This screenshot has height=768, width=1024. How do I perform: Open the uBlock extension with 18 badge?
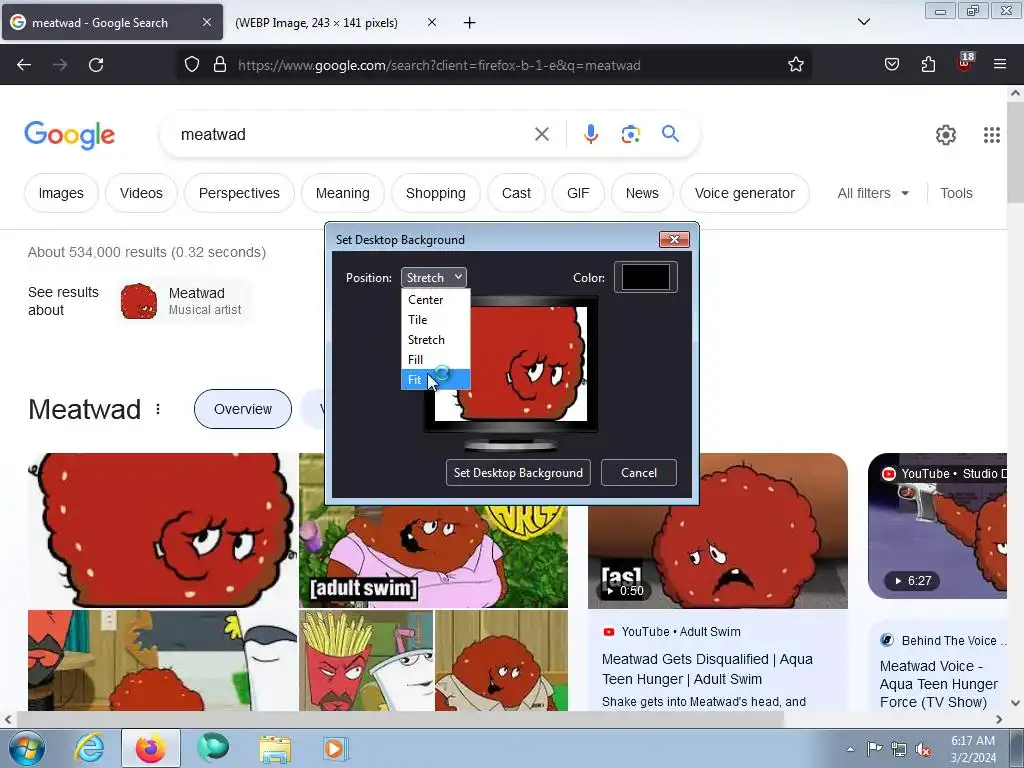[x=965, y=63]
